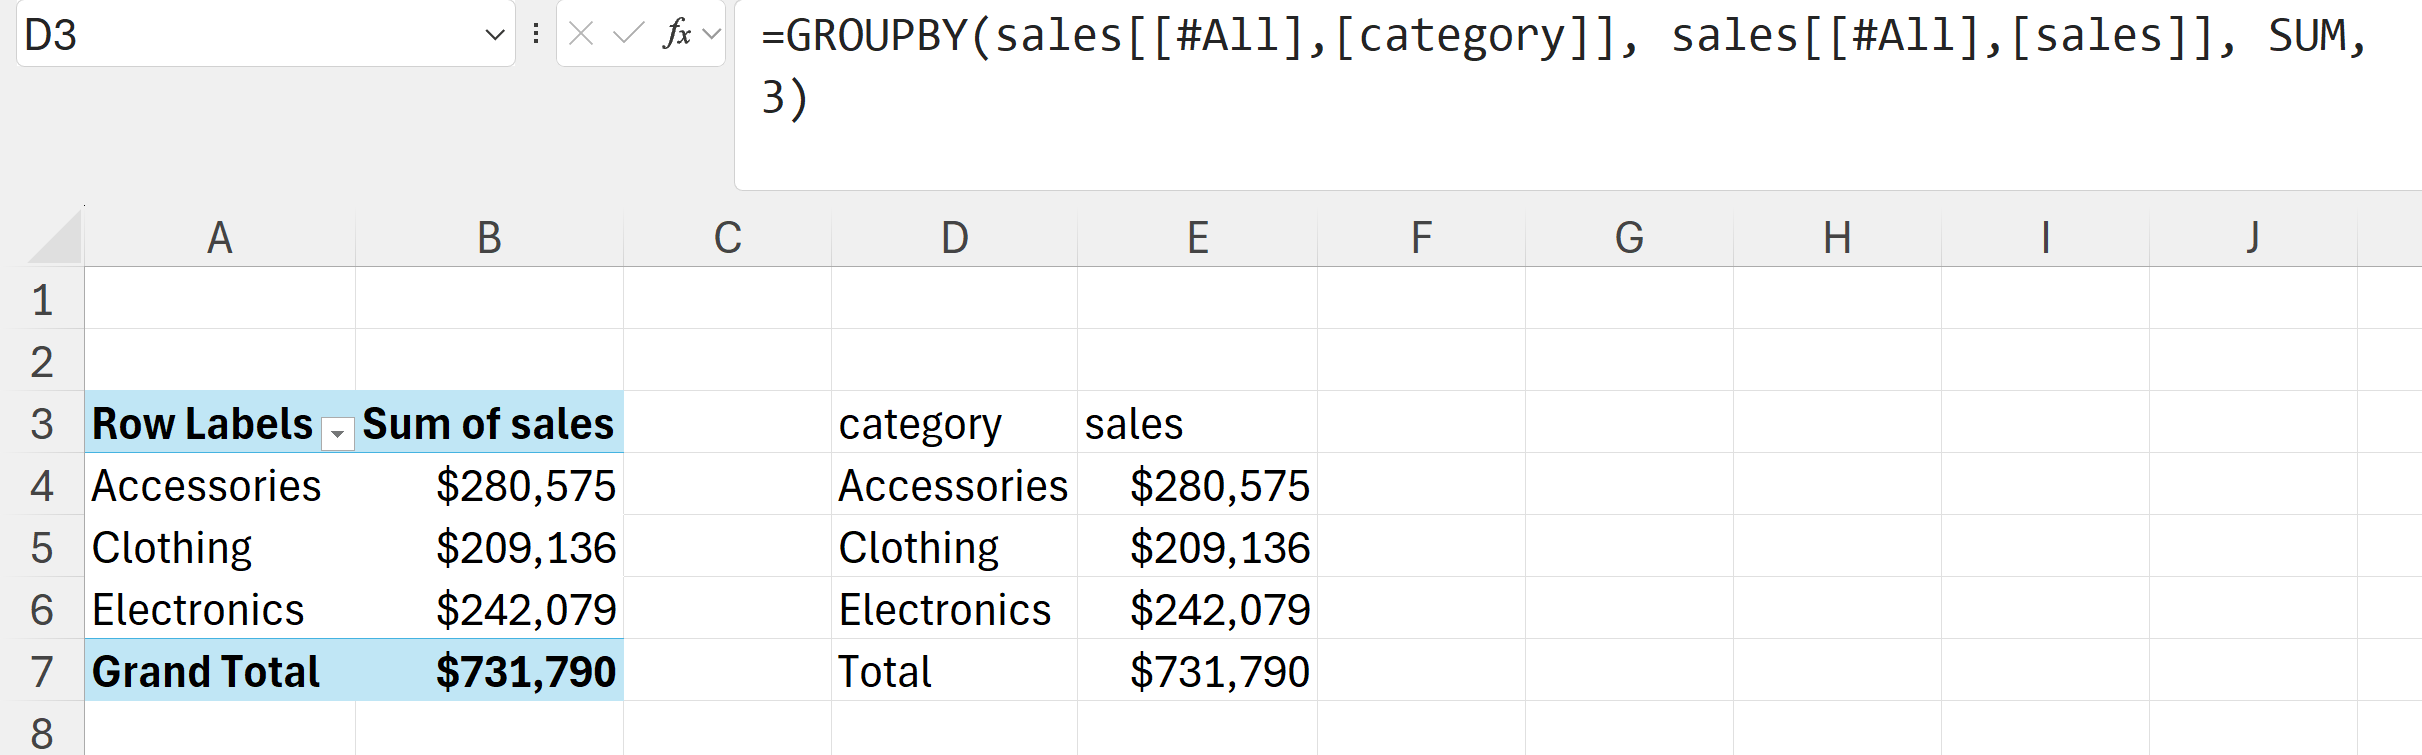2422x755 pixels.
Task: Click the Cancel formula X icon
Action: point(581,34)
